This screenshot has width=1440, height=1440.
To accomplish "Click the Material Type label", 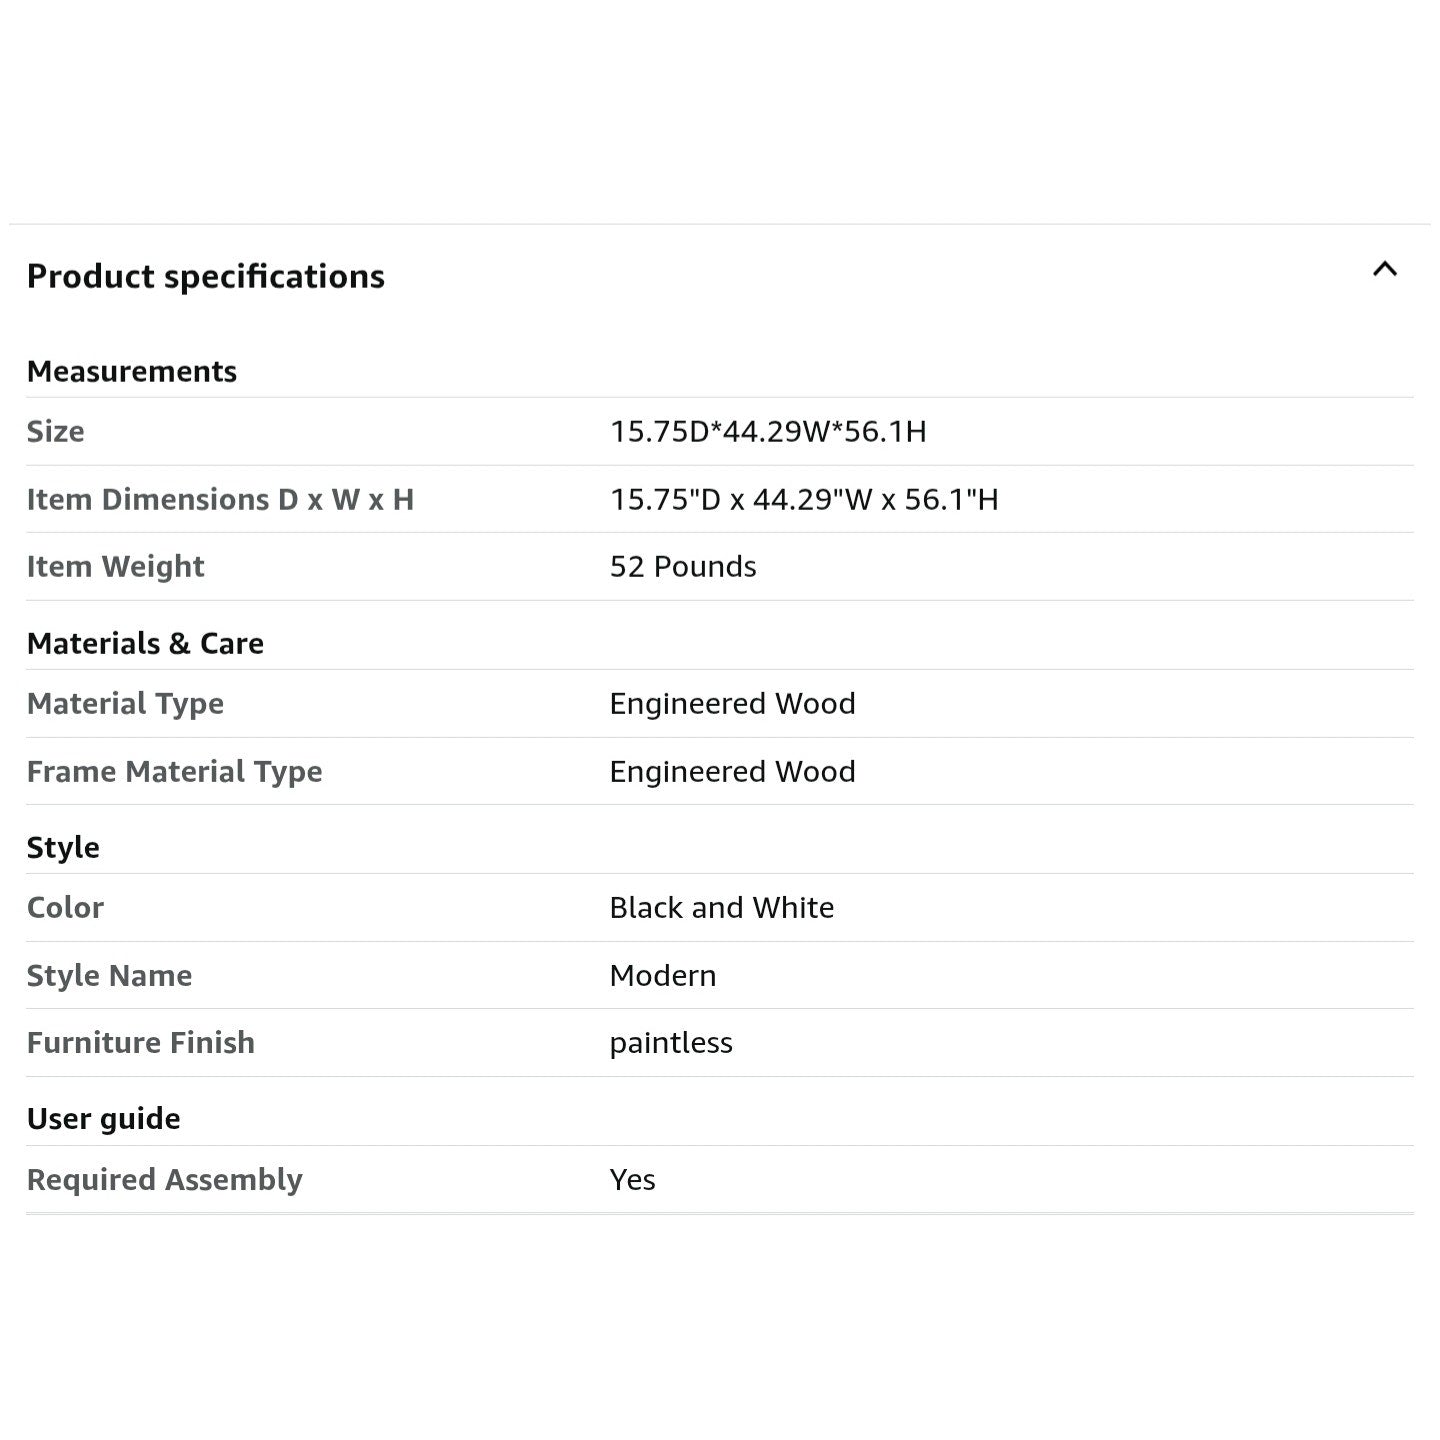I will click(x=125, y=703).
